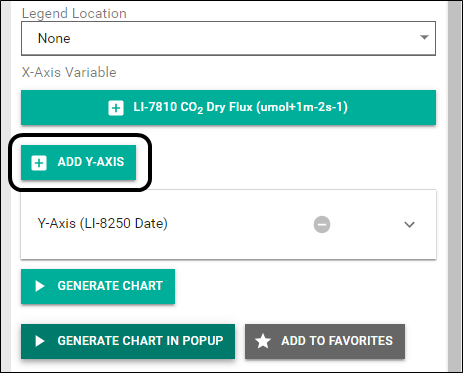Click the ADD TO FAVORITES button label
463x373 pixels.
click(x=337, y=341)
